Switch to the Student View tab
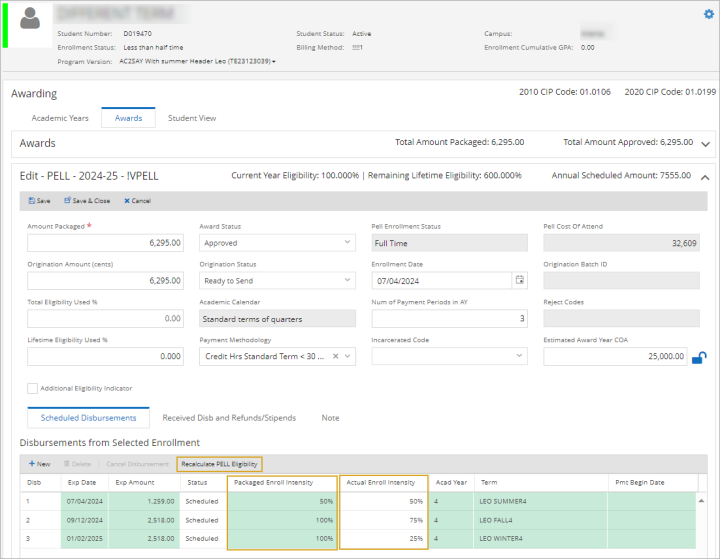 (192, 118)
